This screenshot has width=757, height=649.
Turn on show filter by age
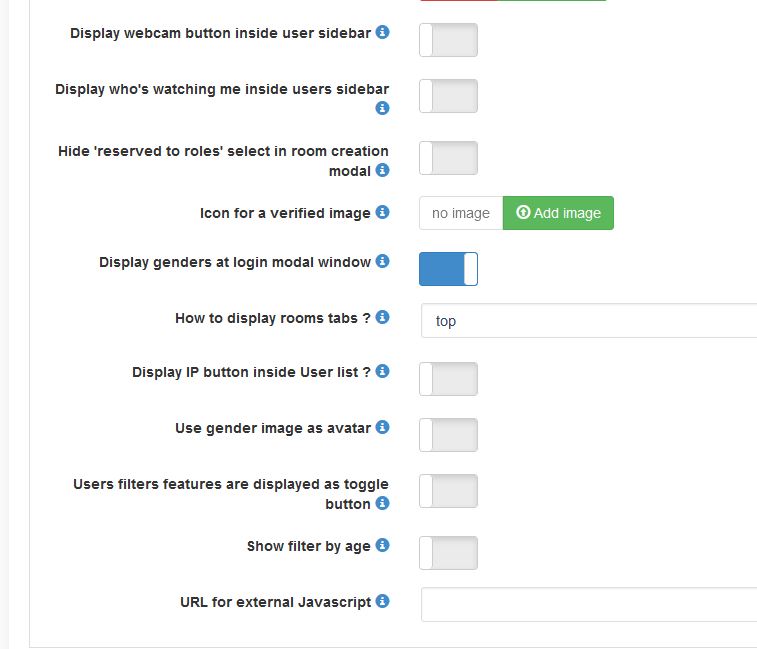coord(448,553)
